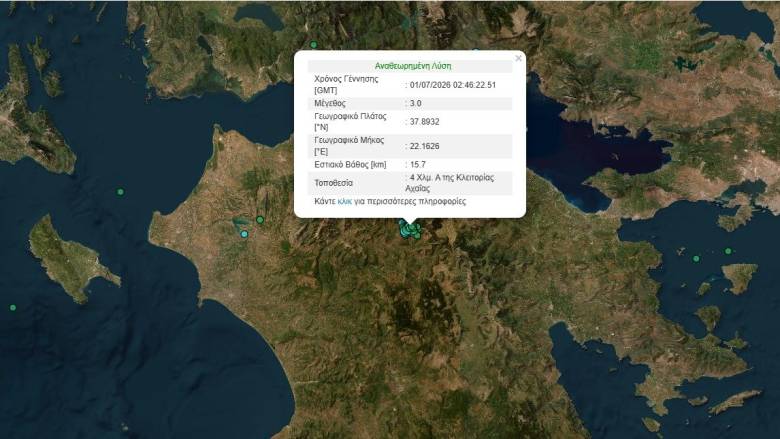Click the 'Χρόνος Γέννησης [GMT]' label
The height and width of the screenshot is (439, 780).
click(346, 85)
